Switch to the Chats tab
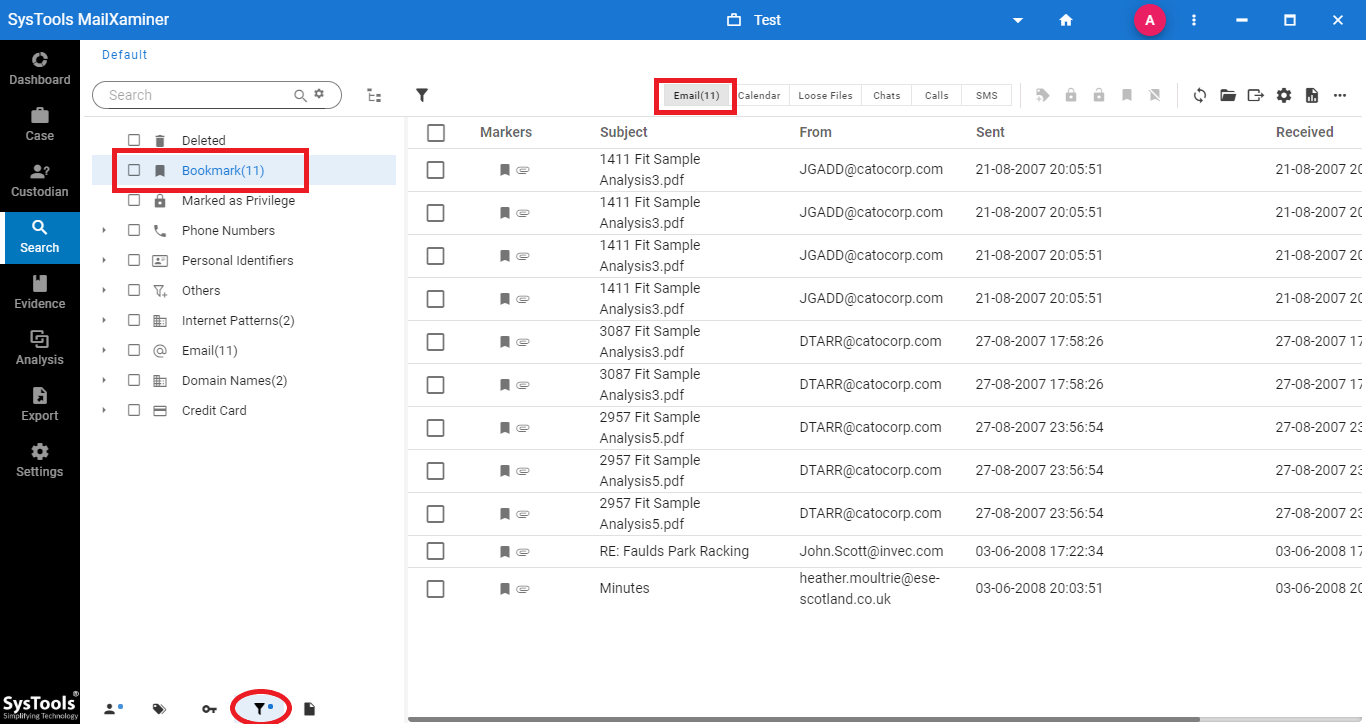The height and width of the screenshot is (724, 1366). point(886,95)
